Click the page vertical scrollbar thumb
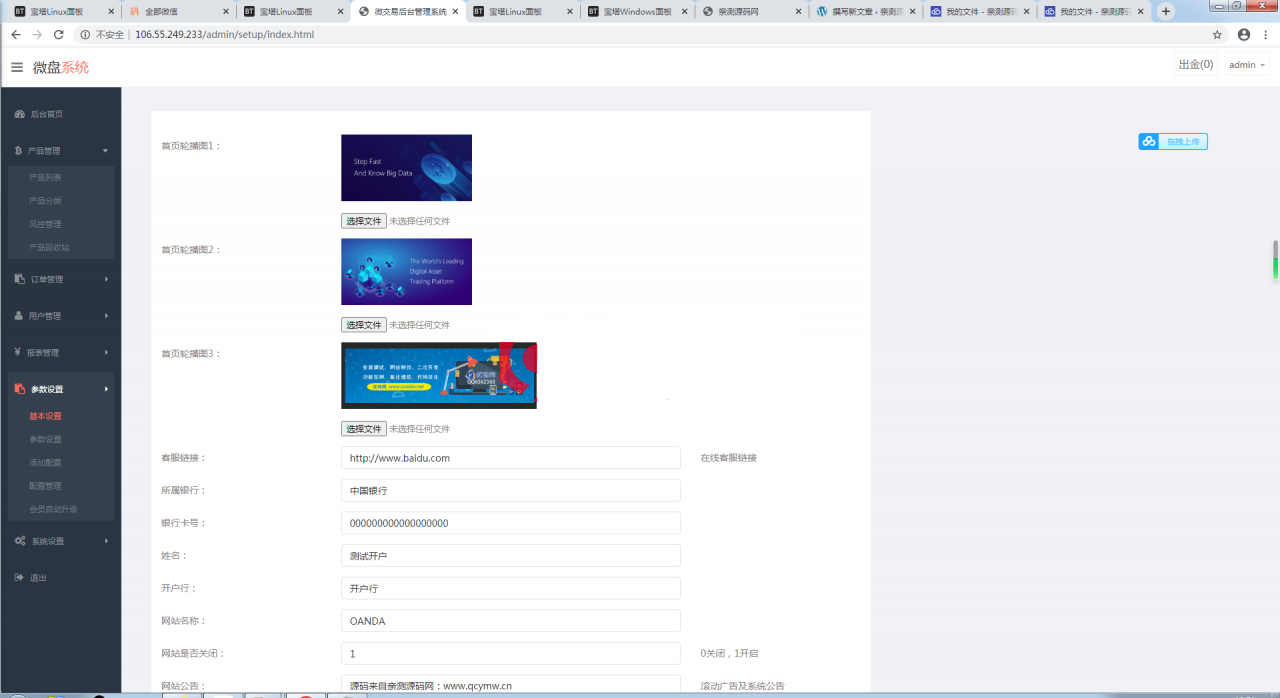Screen dimensions: 1280x698 click(x=1275, y=260)
